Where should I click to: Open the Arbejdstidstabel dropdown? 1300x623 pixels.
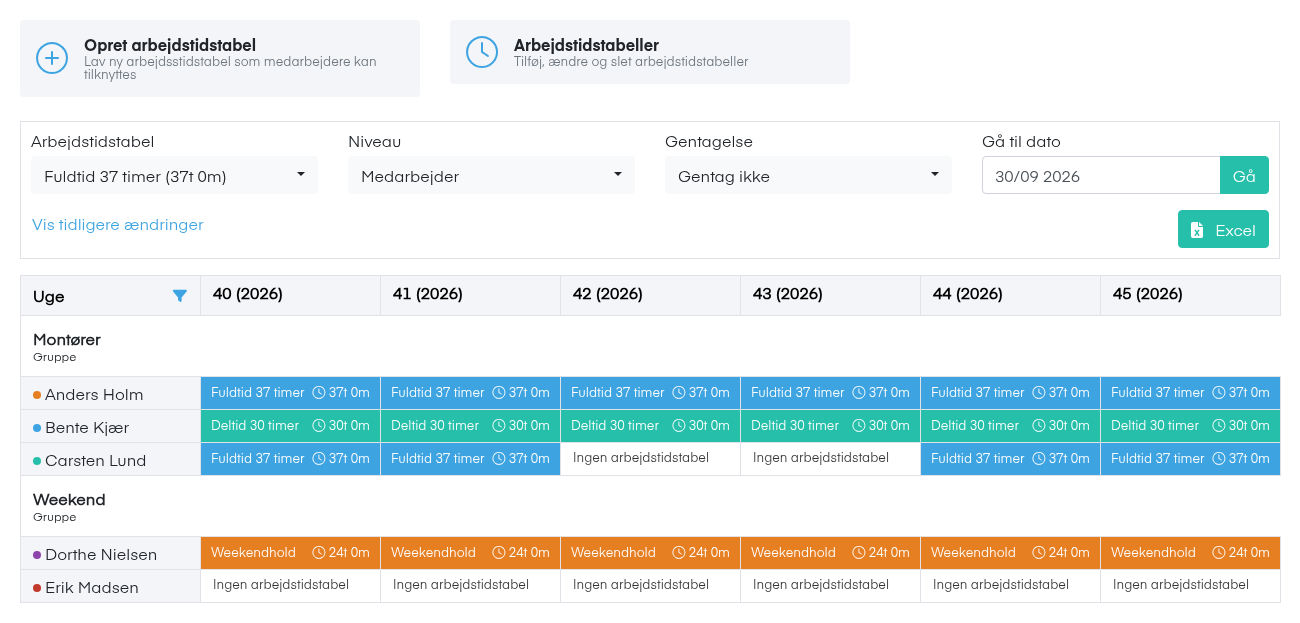[174, 176]
